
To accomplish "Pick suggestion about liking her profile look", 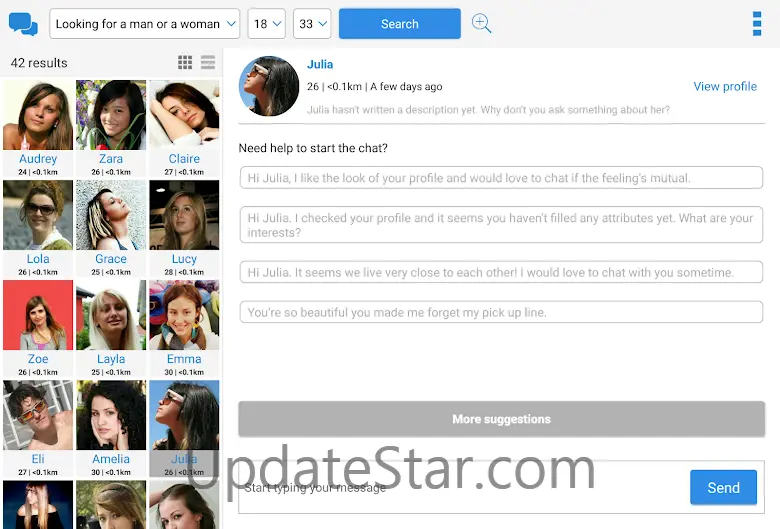I will tap(501, 178).
